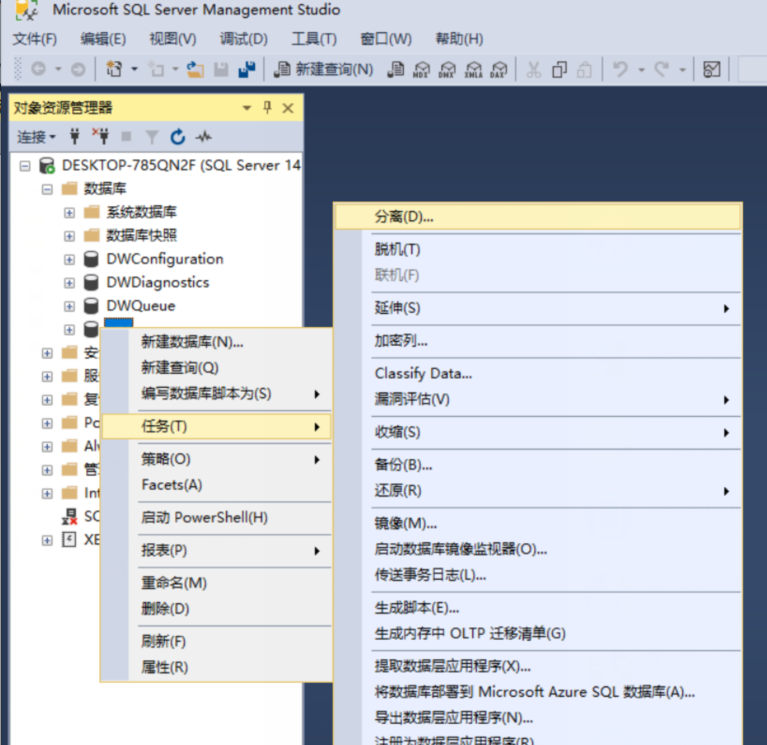Click the New Project toolbar icon

114,69
